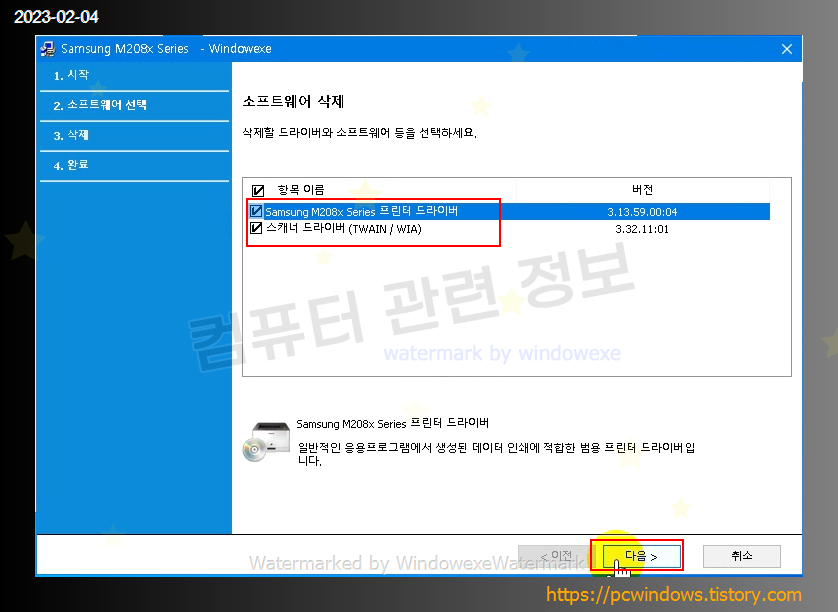Click the 항목 이름 column header
The width and height of the screenshot is (838, 612).
[300, 190]
